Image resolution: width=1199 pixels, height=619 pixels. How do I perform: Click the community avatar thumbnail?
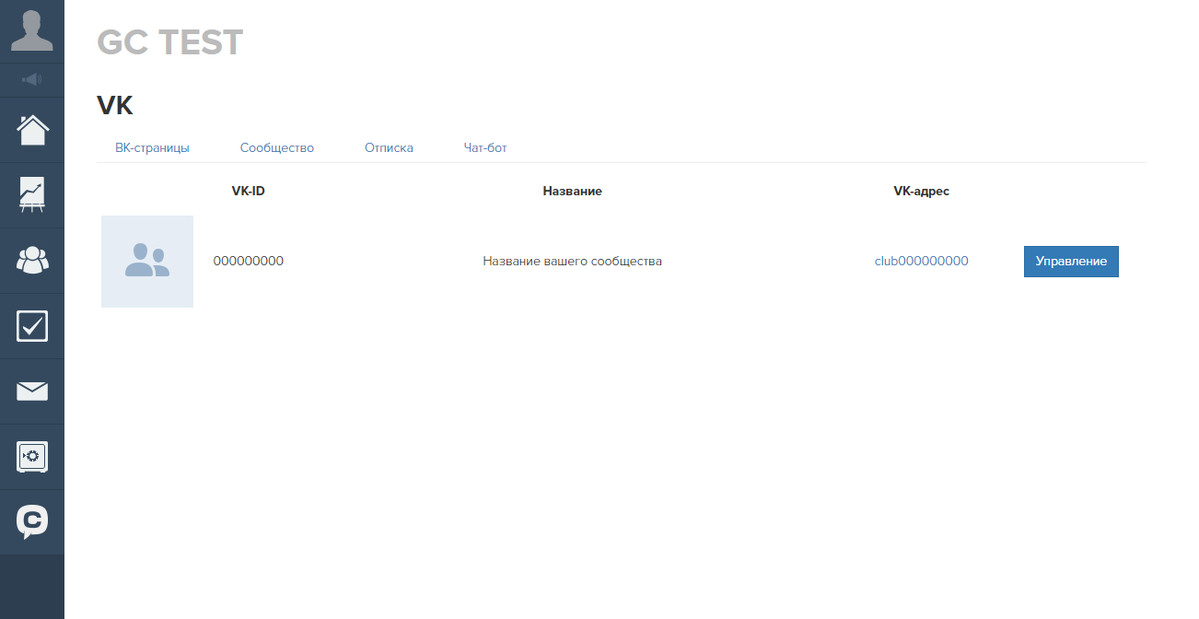[148, 261]
